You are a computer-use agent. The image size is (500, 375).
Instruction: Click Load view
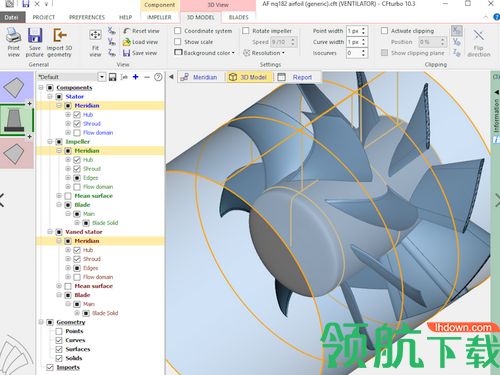click(140, 42)
